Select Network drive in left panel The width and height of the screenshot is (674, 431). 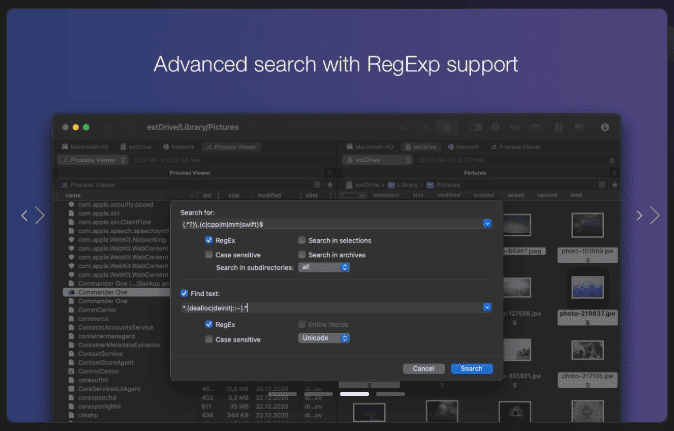pyautogui.click(x=179, y=147)
